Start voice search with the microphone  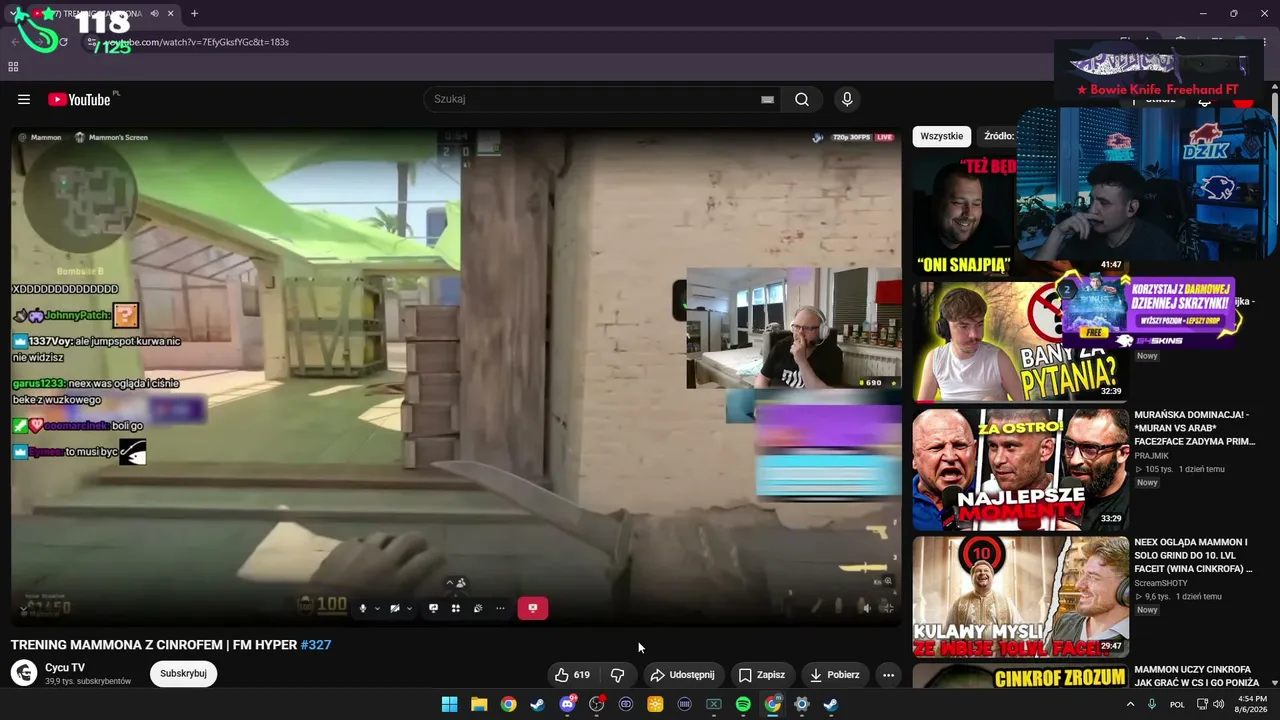[847, 99]
